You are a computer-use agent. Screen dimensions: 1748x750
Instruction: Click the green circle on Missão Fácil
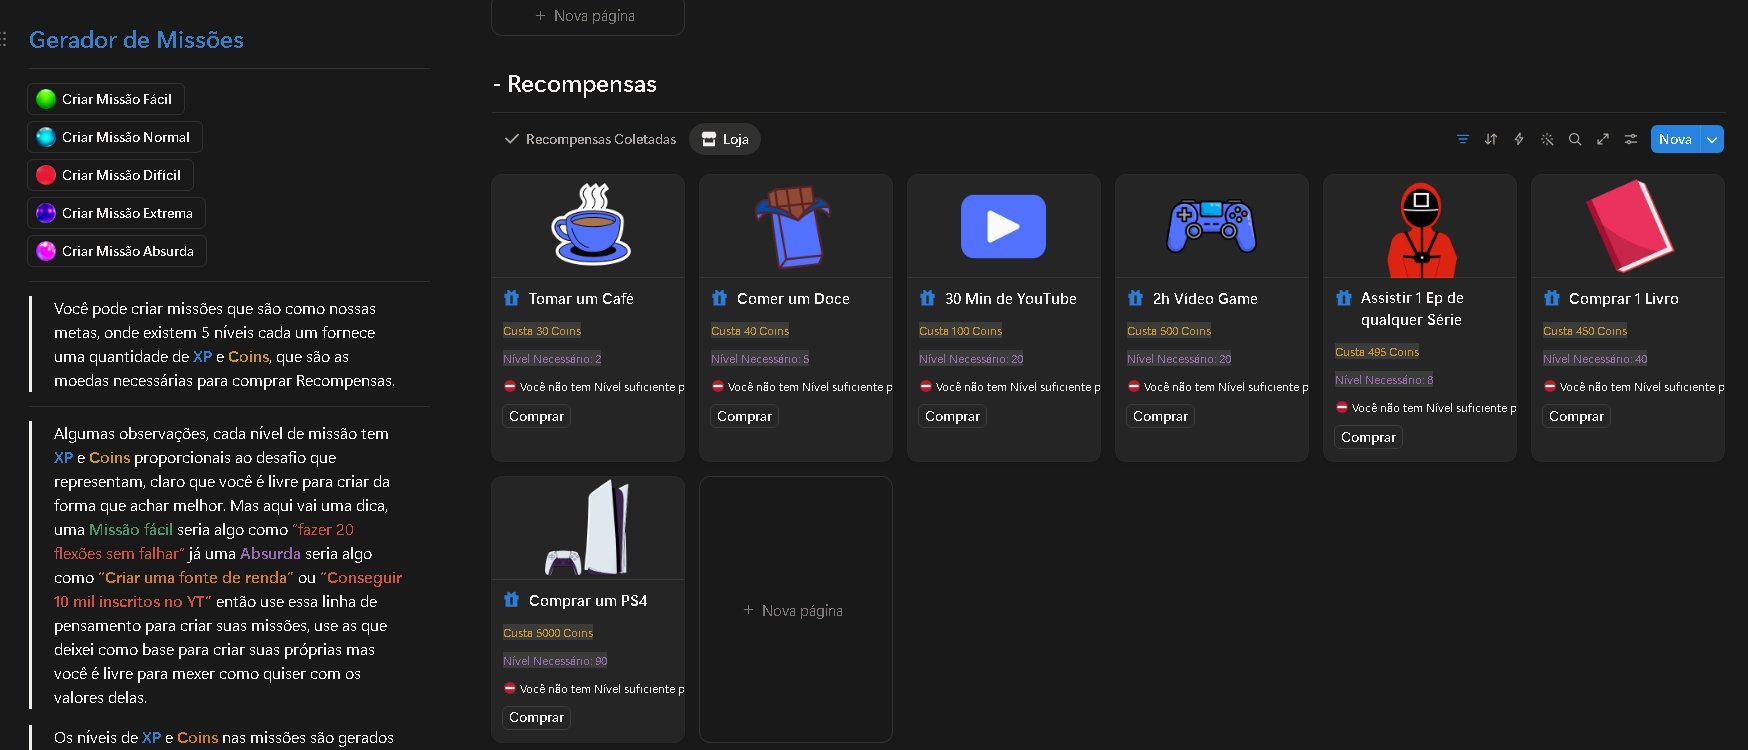(x=46, y=99)
